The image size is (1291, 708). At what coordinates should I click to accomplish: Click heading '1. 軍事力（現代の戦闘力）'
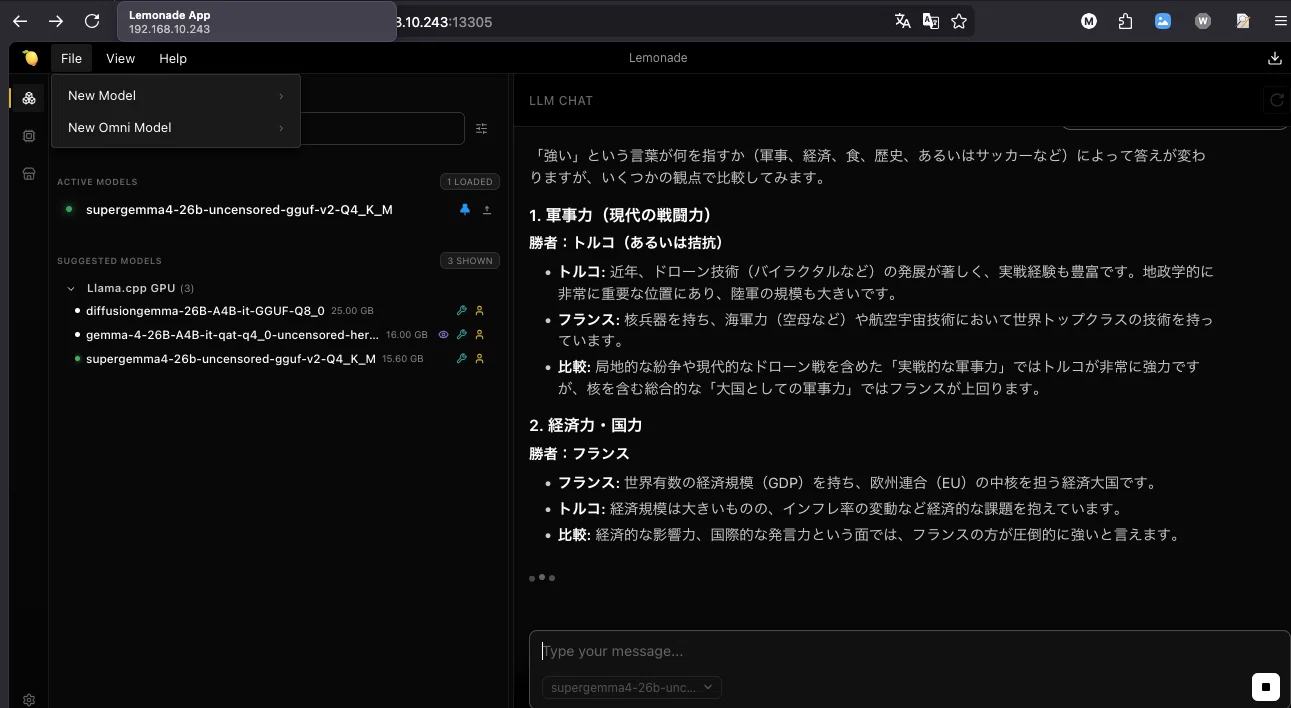[x=620, y=215]
